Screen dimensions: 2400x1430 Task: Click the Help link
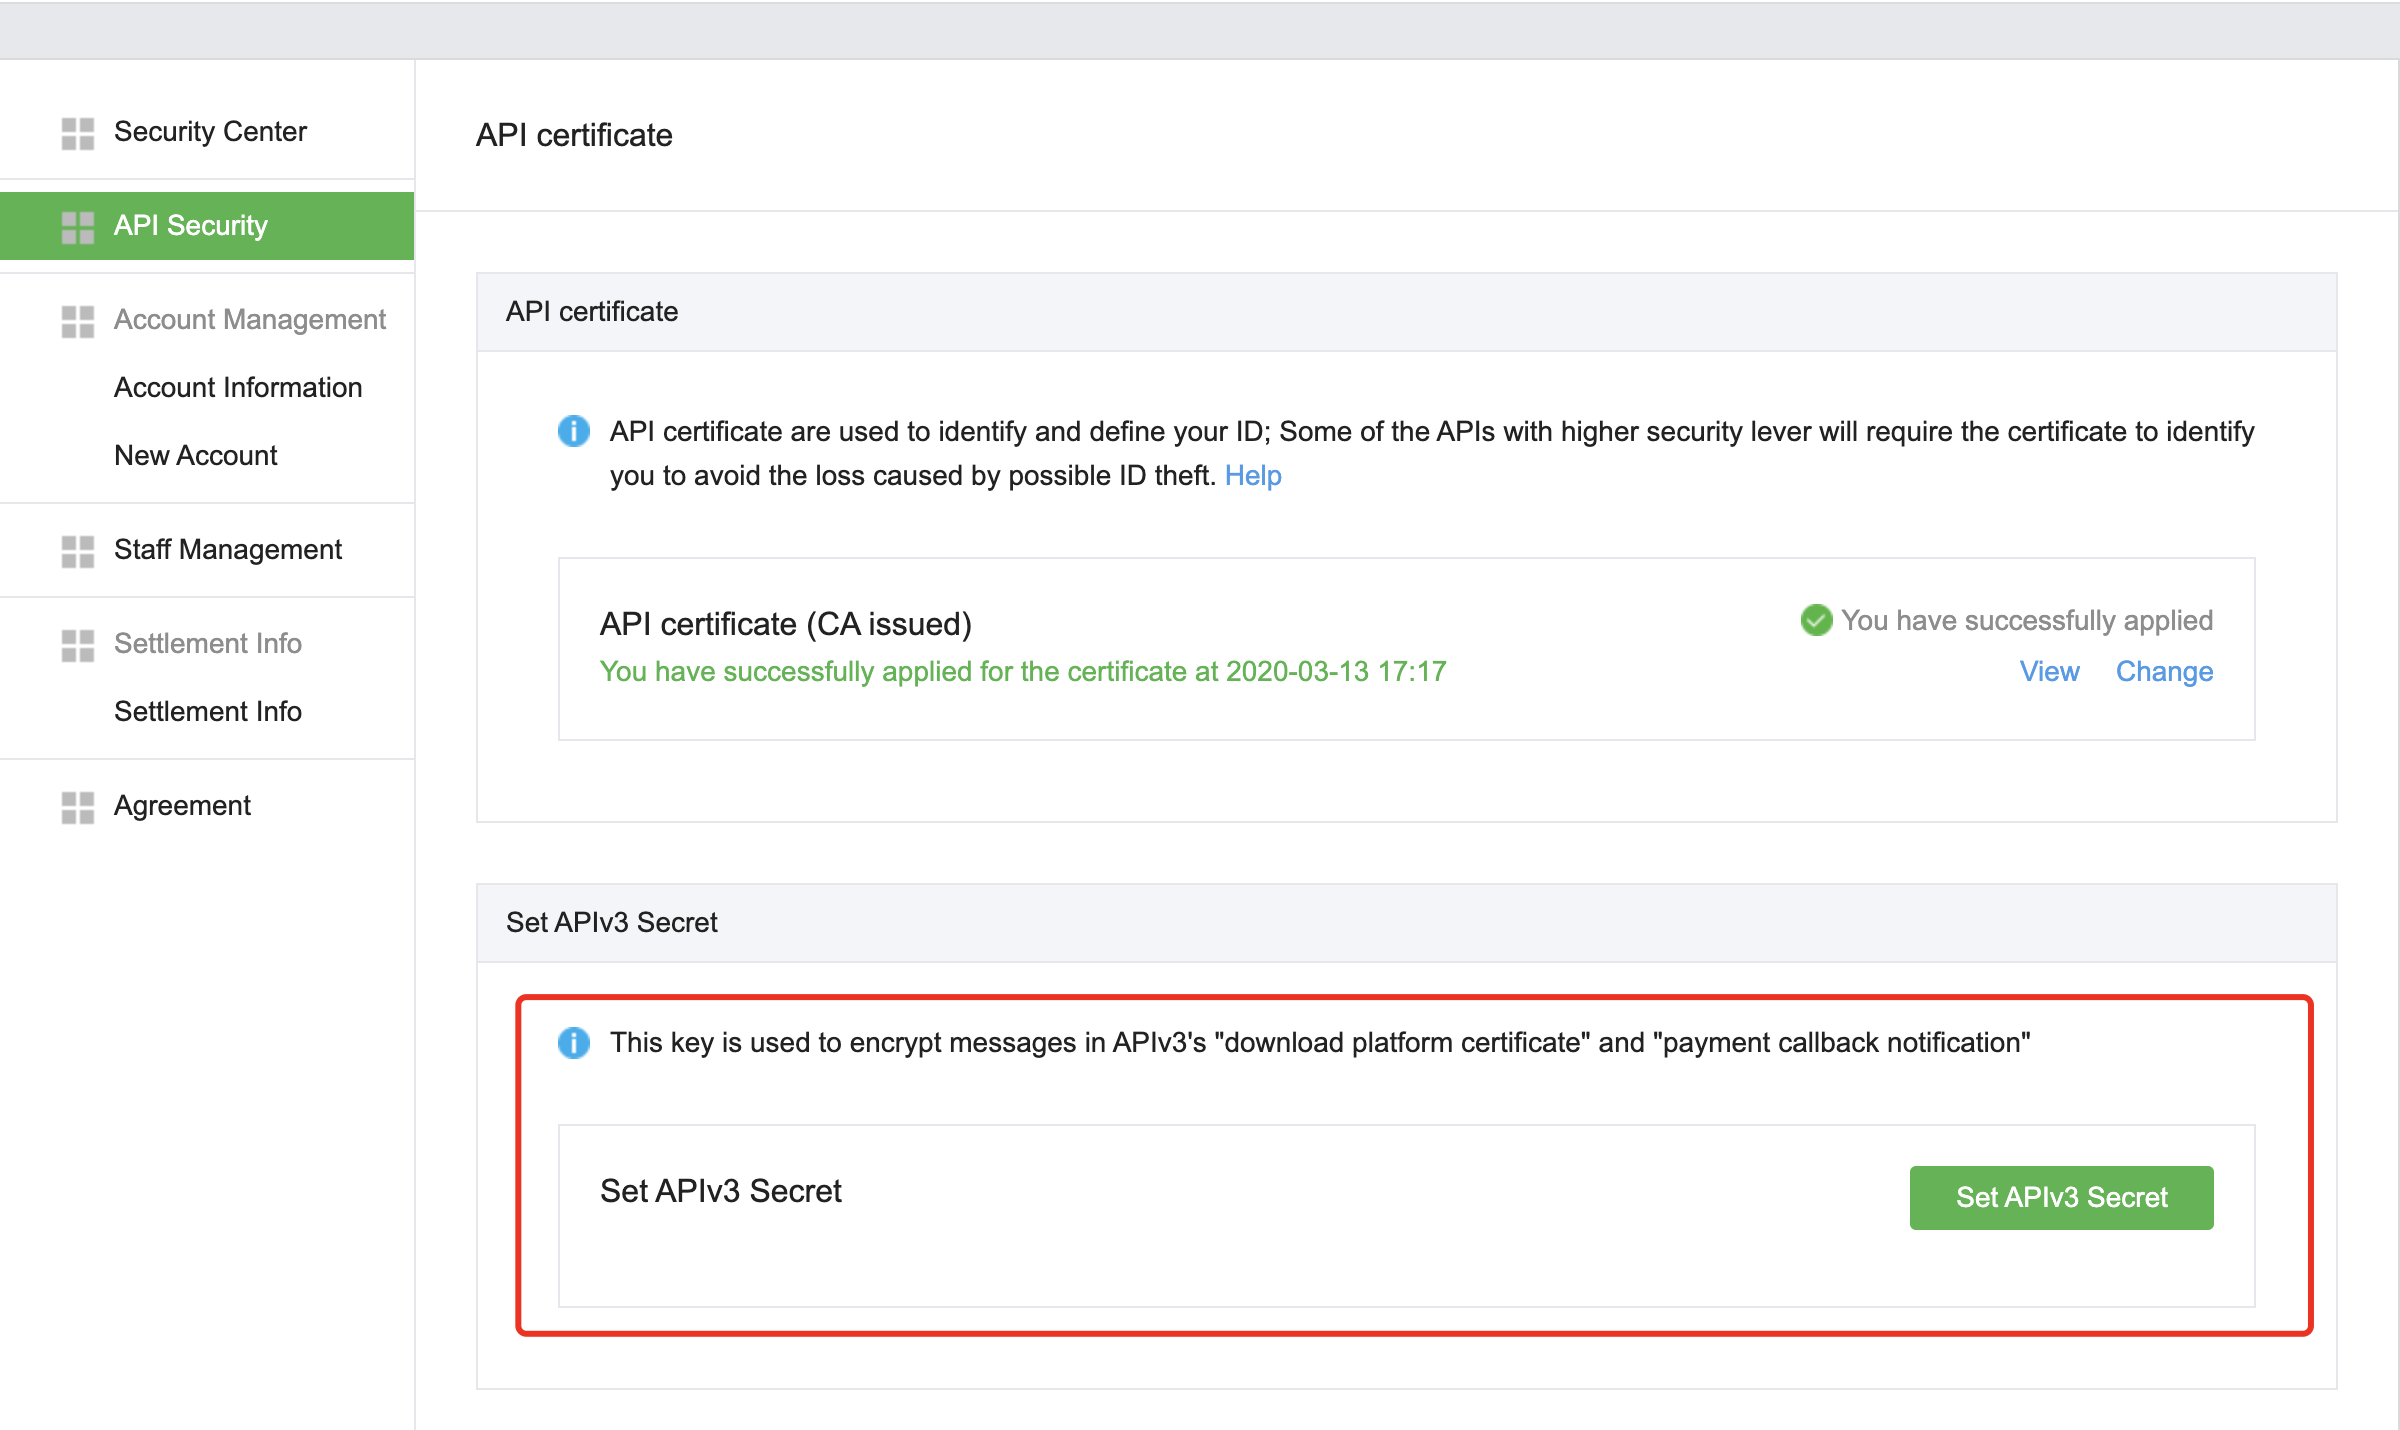click(x=1253, y=475)
